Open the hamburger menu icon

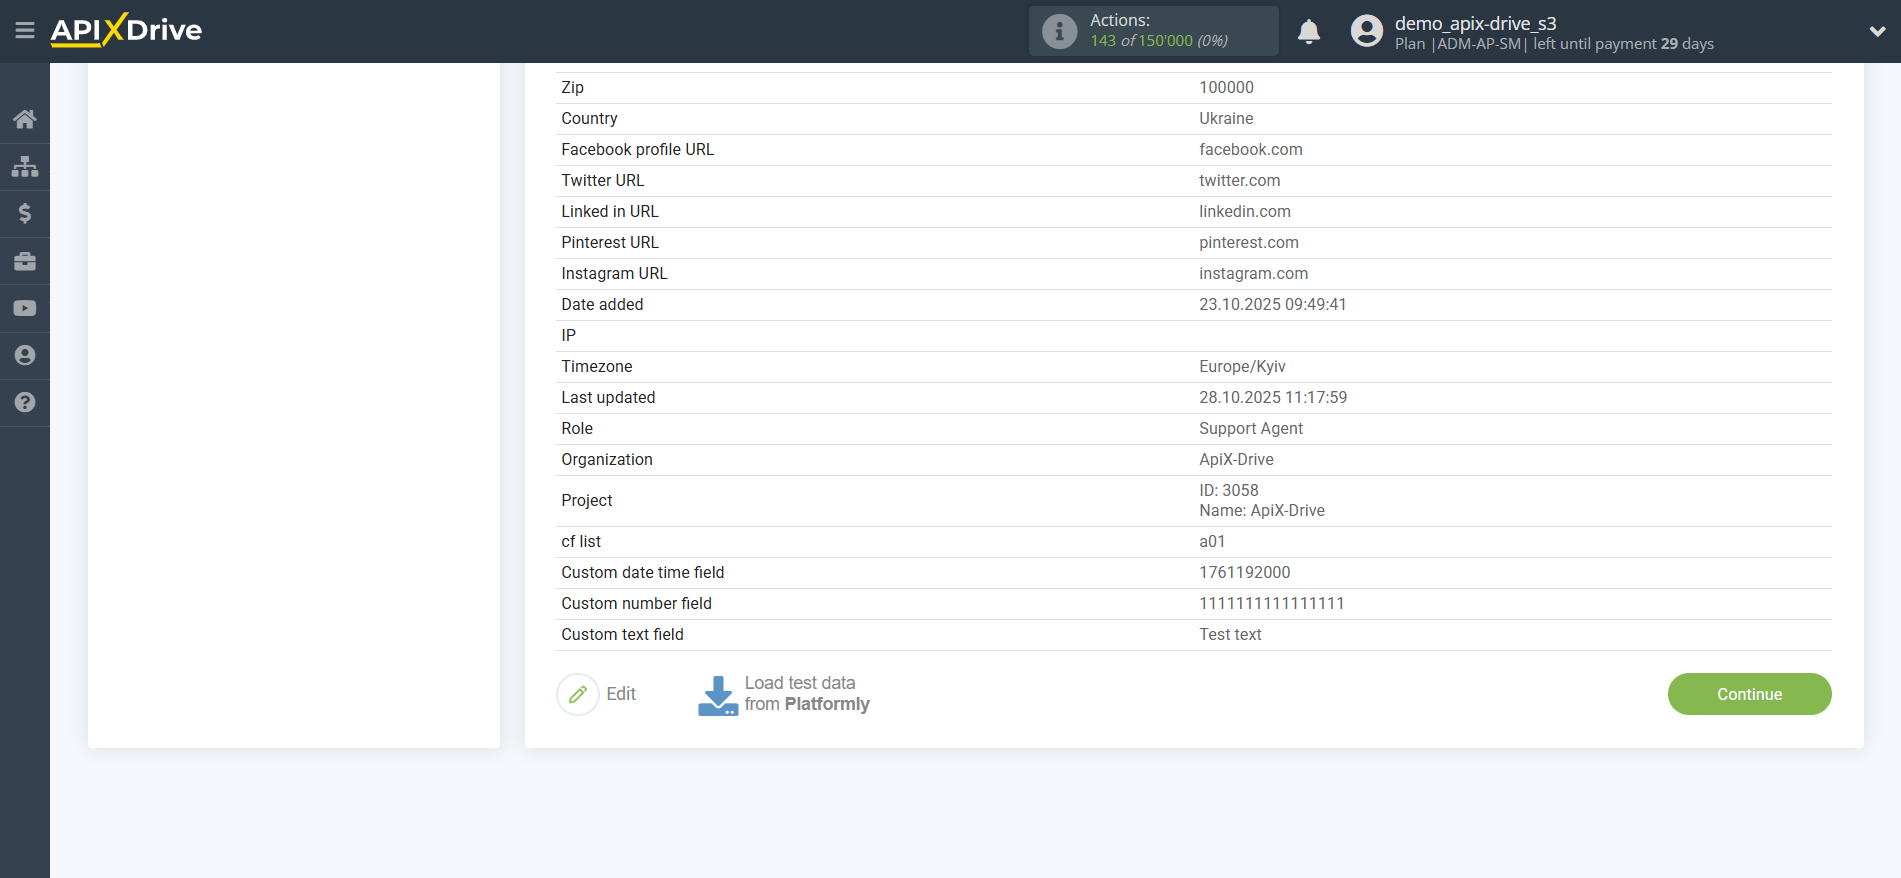[25, 31]
